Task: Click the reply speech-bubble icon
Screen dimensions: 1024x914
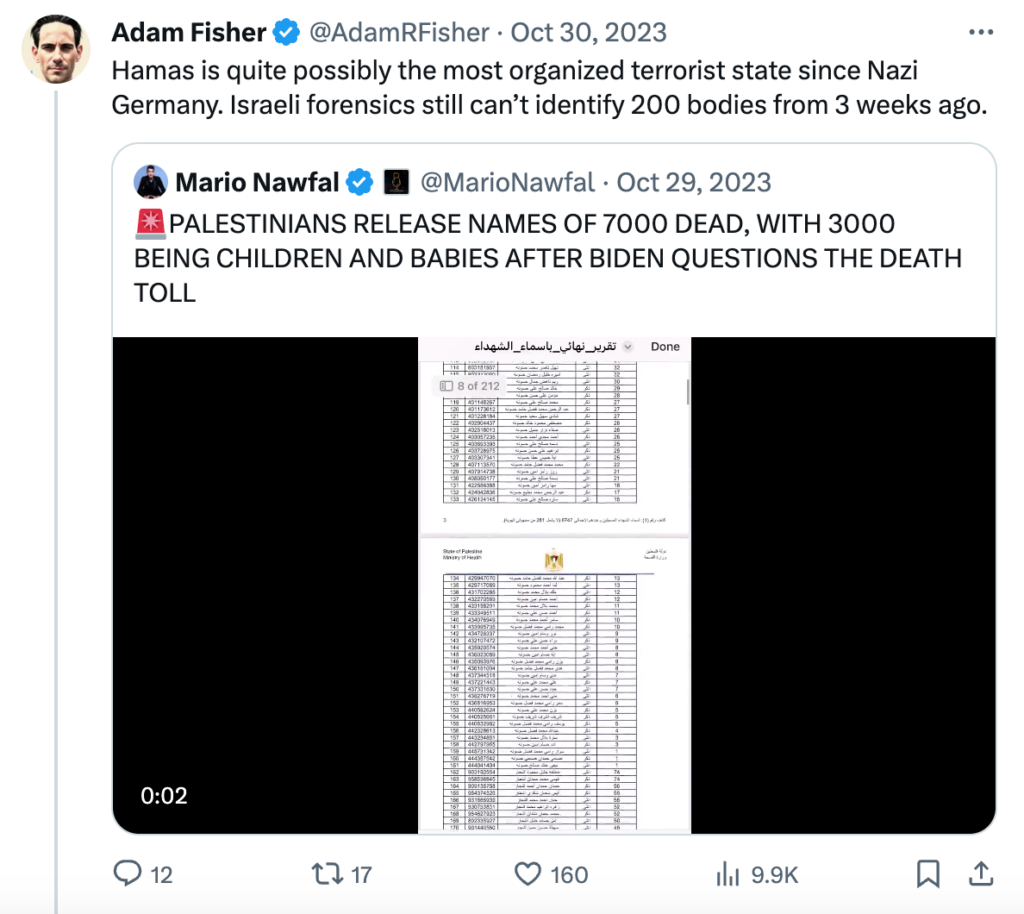Action: click(x=130, y=873)
